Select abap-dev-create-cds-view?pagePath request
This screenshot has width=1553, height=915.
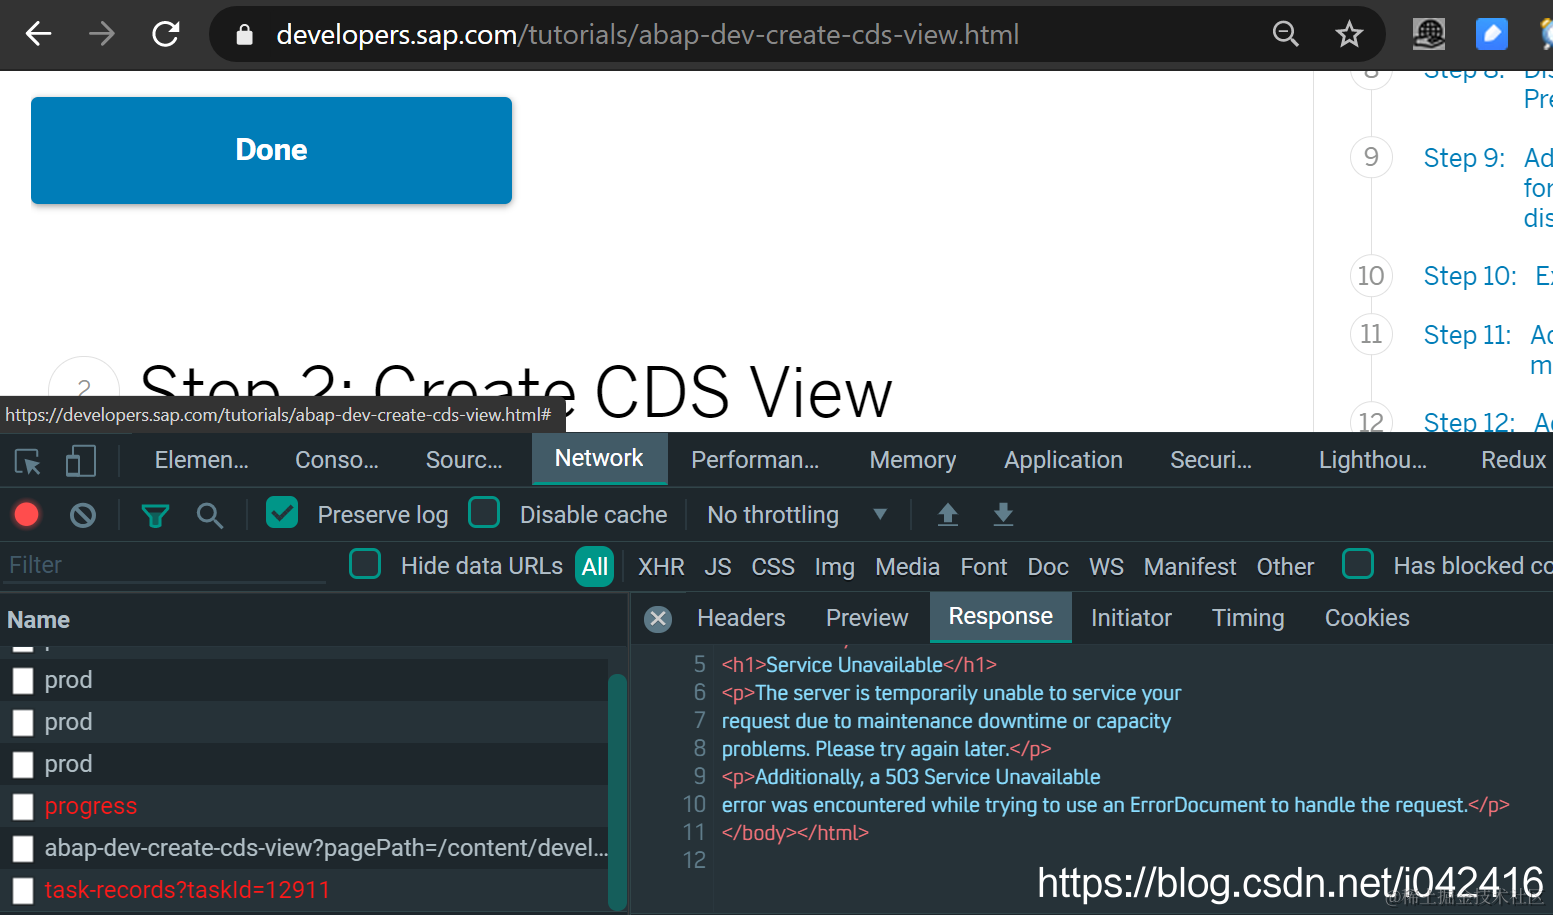(x=305, y=848)
